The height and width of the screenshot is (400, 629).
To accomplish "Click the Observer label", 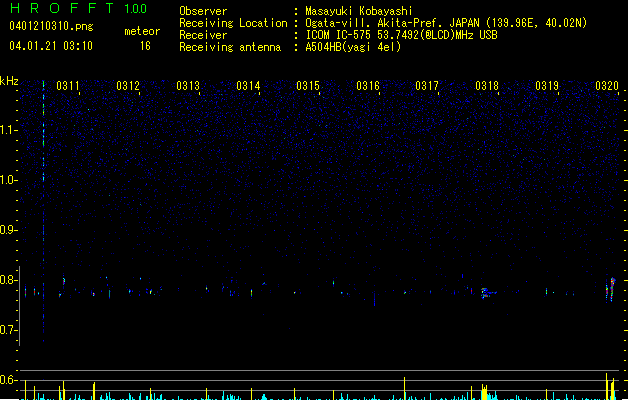I will click(x=203, y=11).
